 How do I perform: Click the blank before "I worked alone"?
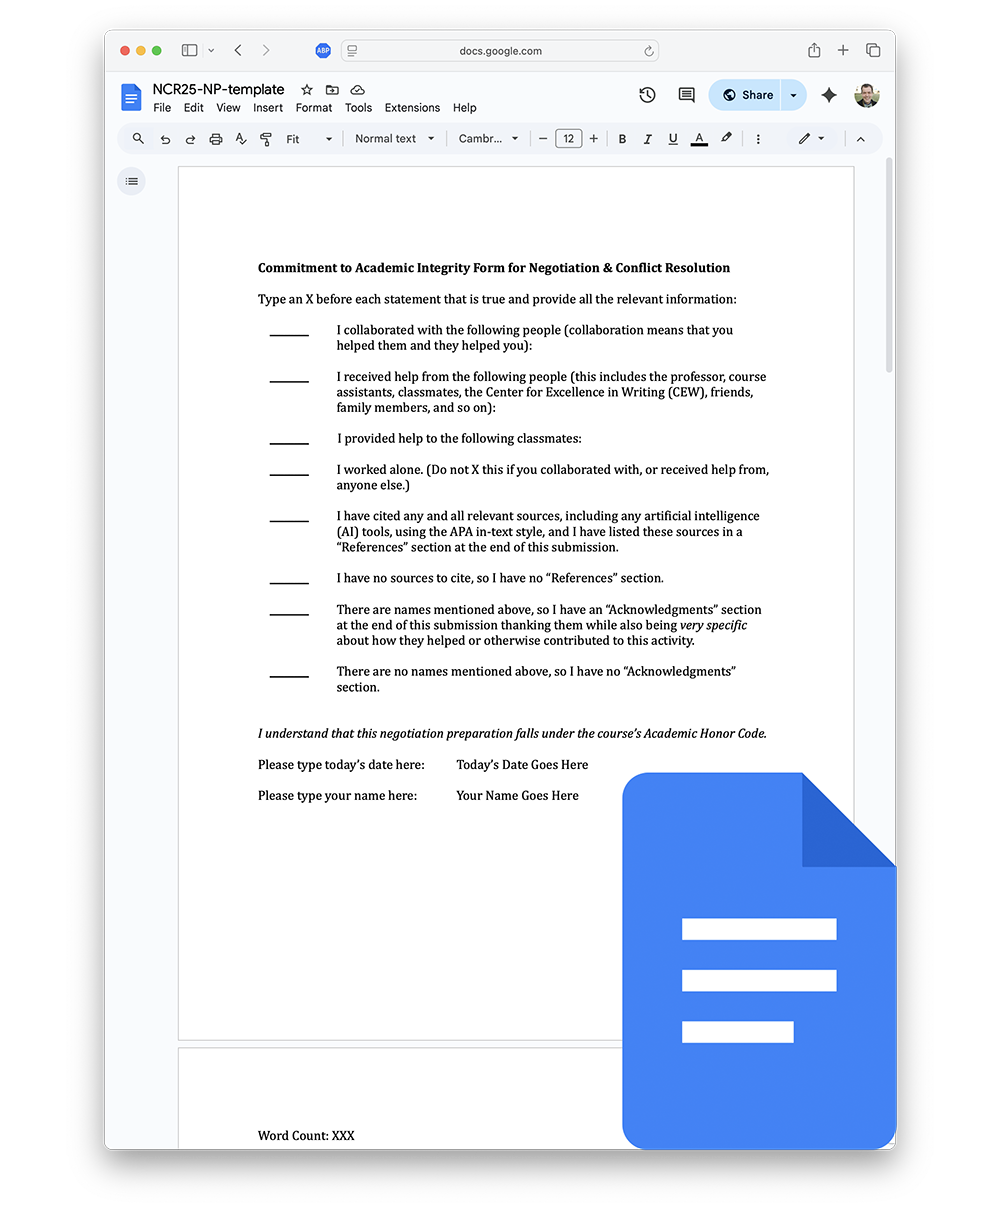point(289,474)
